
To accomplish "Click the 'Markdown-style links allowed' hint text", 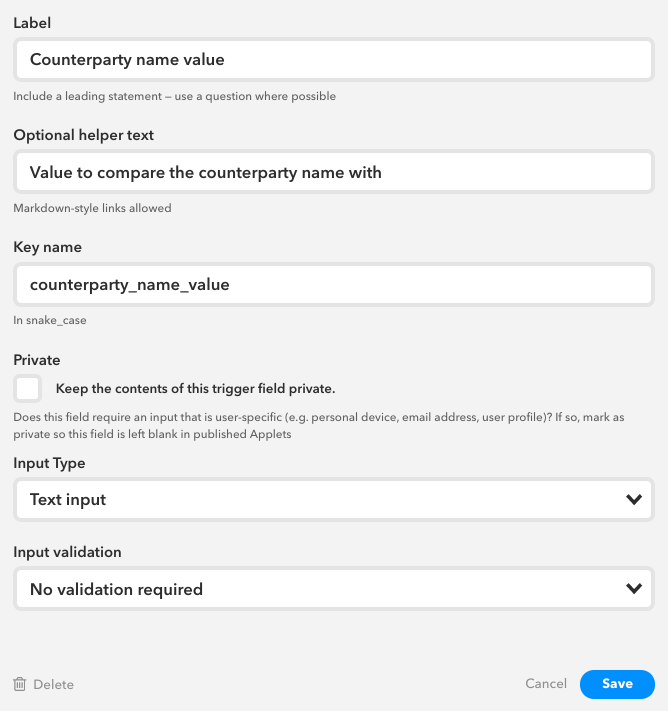I will (x=92, y=208).
